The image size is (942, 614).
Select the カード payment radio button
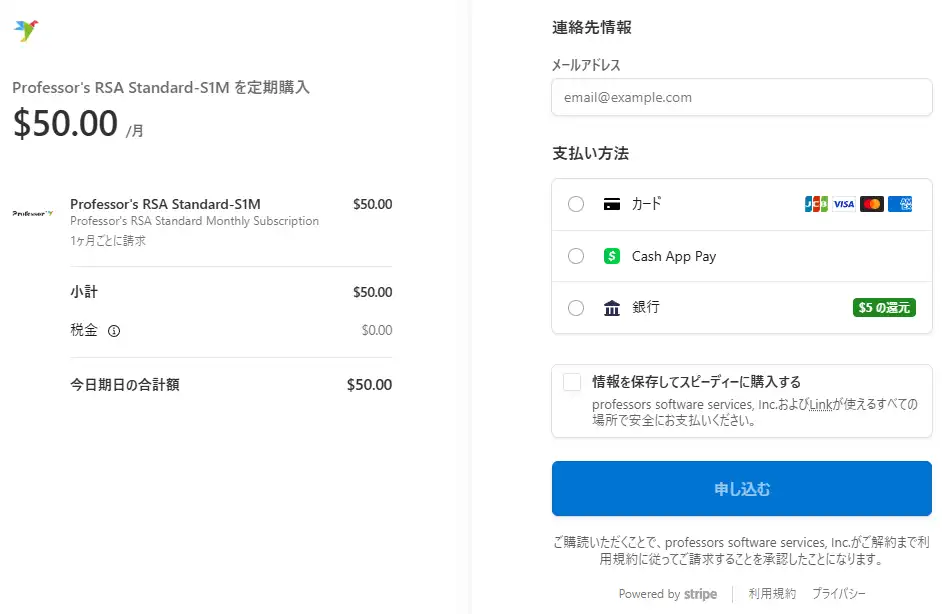(576, 204)
